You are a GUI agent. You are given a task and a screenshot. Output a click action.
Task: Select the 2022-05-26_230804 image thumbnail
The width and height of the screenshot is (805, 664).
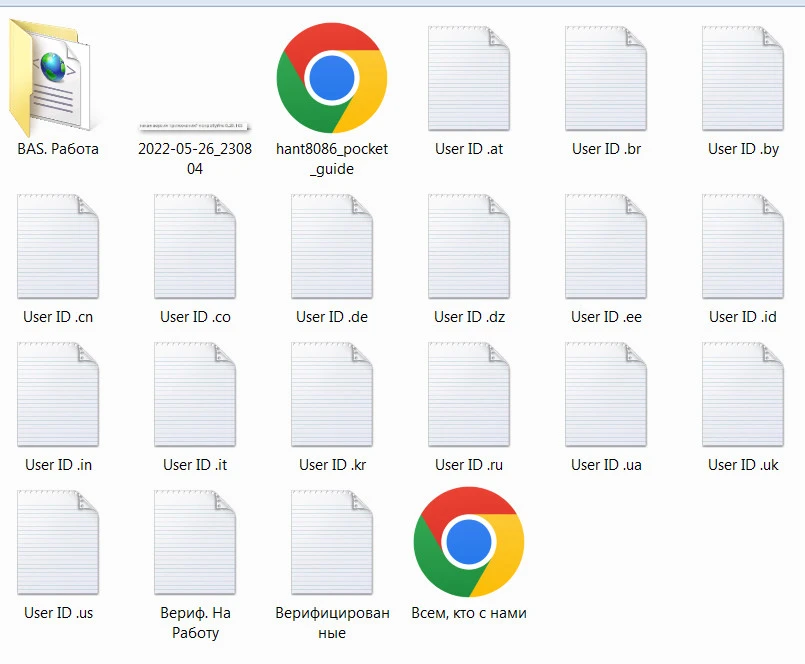[195, 126]
